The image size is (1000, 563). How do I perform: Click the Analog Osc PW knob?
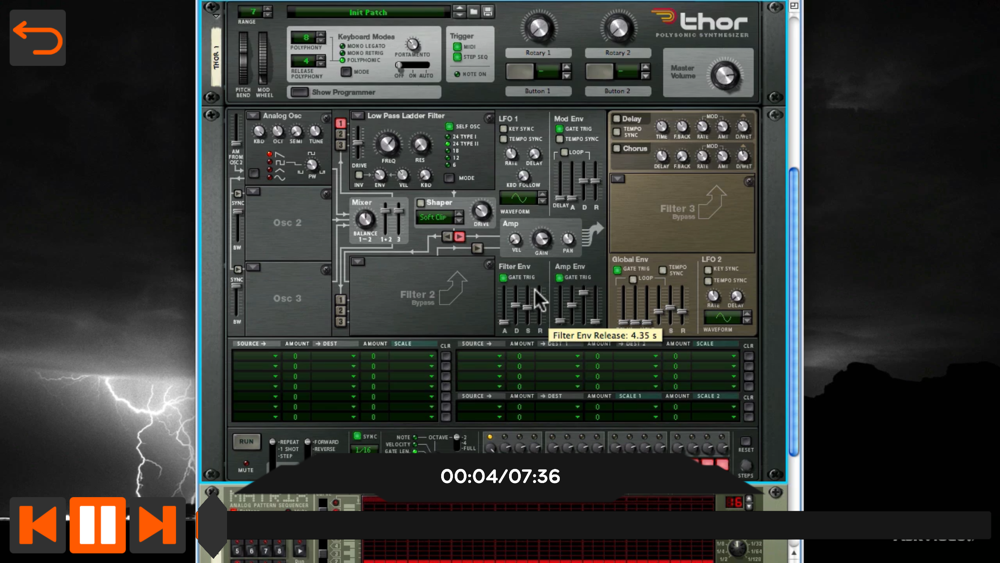[x=312, y=165]
